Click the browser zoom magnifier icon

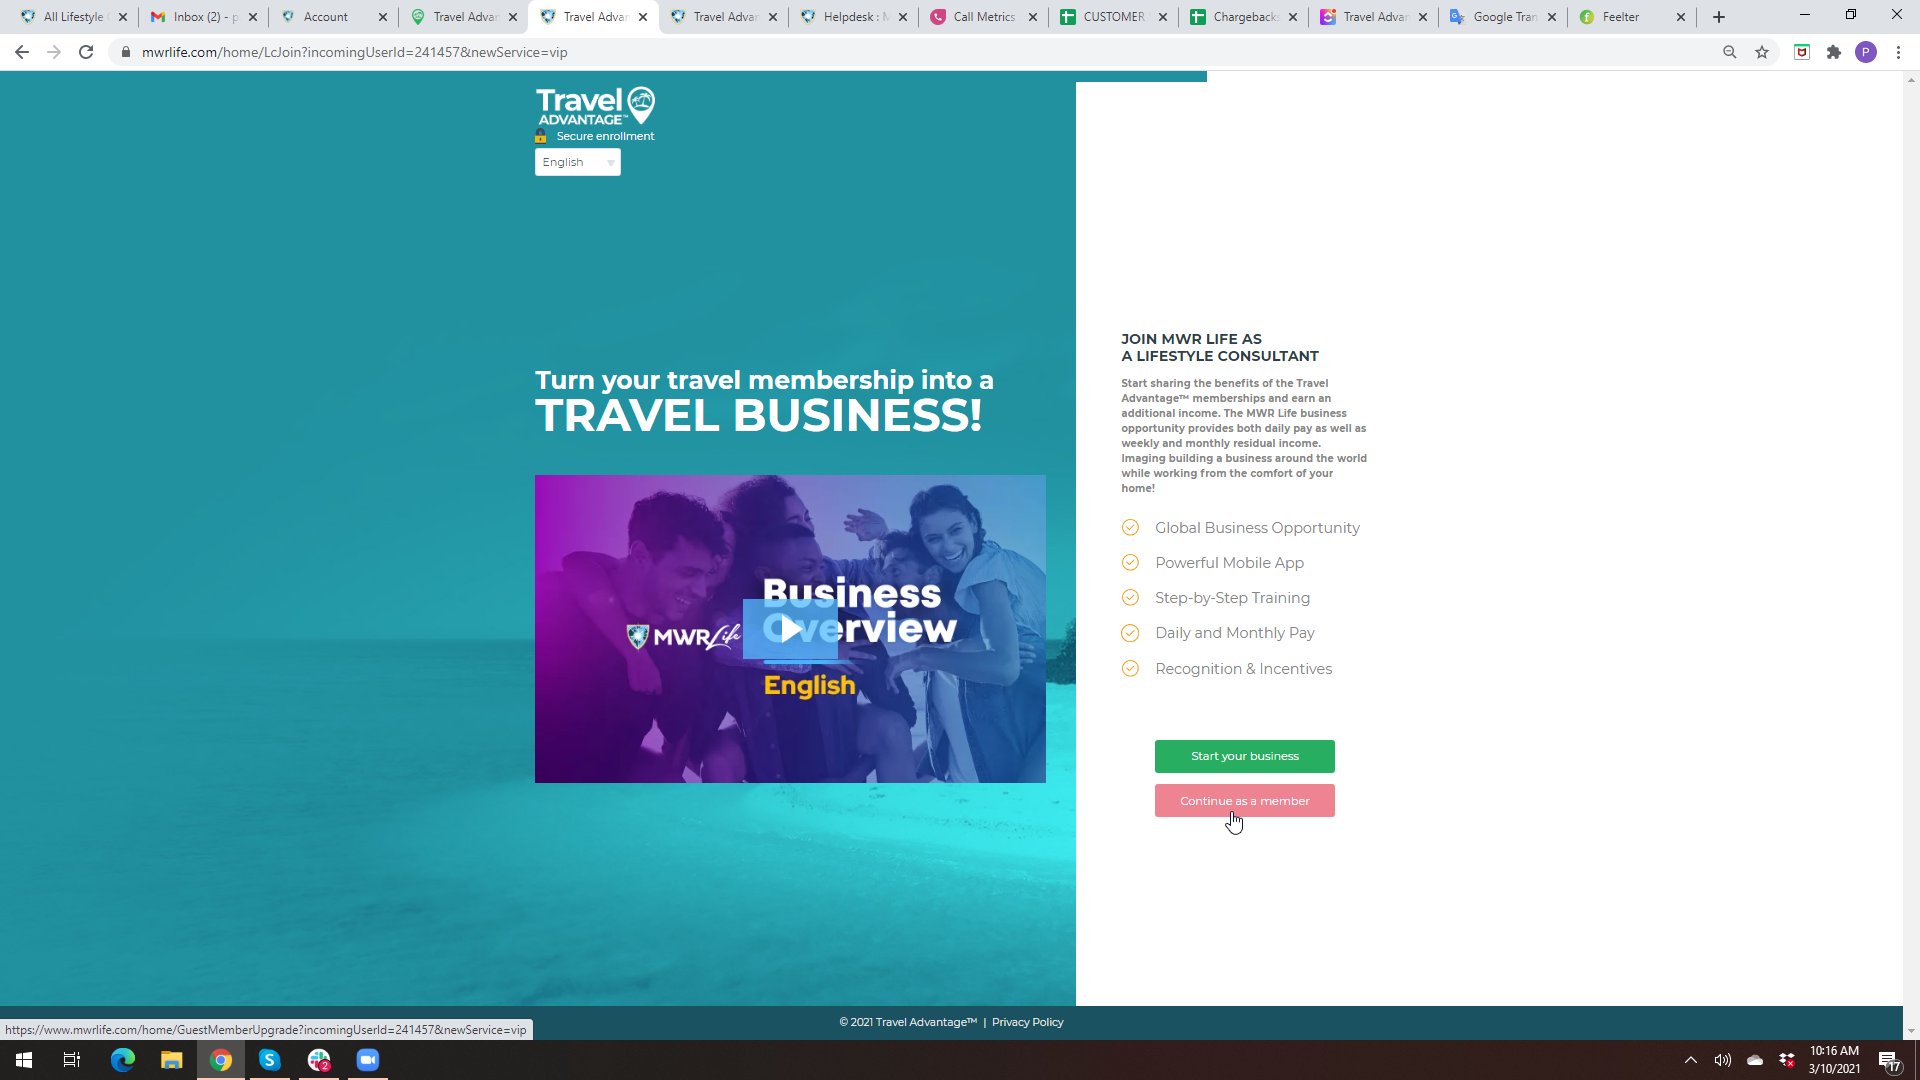(x=1729, y=52)
